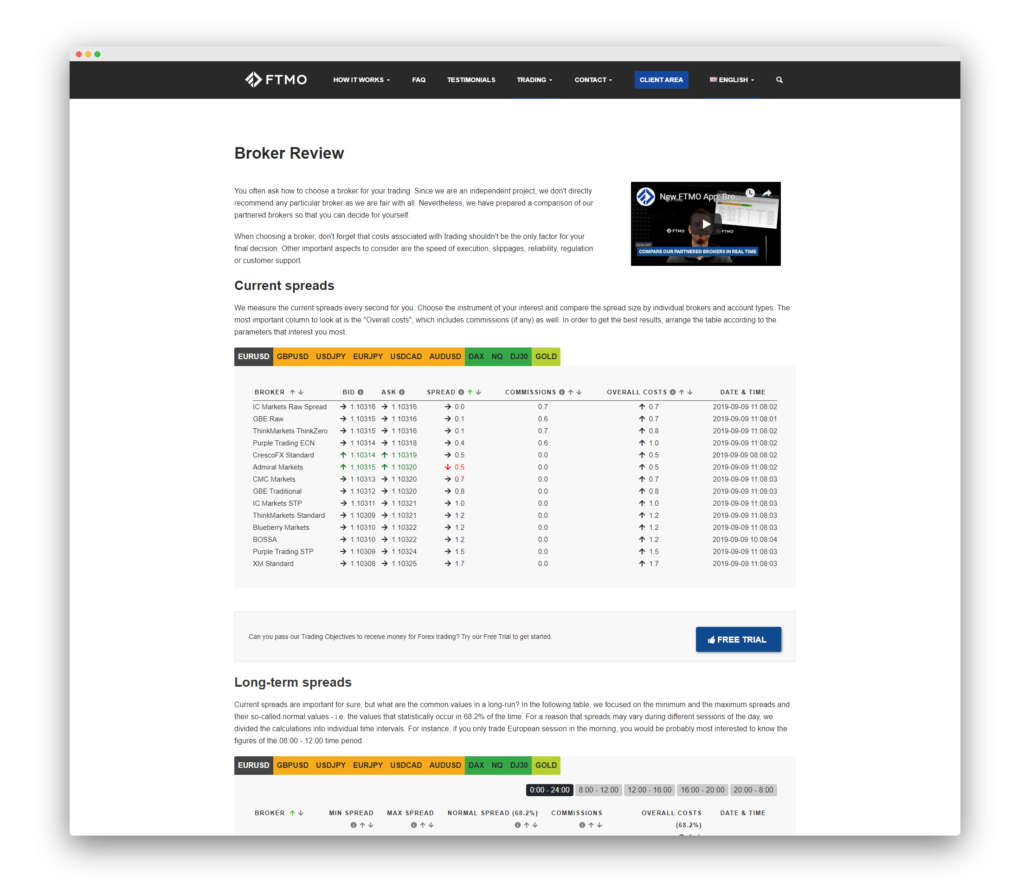Select GBPUSD tab in Current spreads
The height and width of the screenshot is (882, 1030).
(292, 357)
